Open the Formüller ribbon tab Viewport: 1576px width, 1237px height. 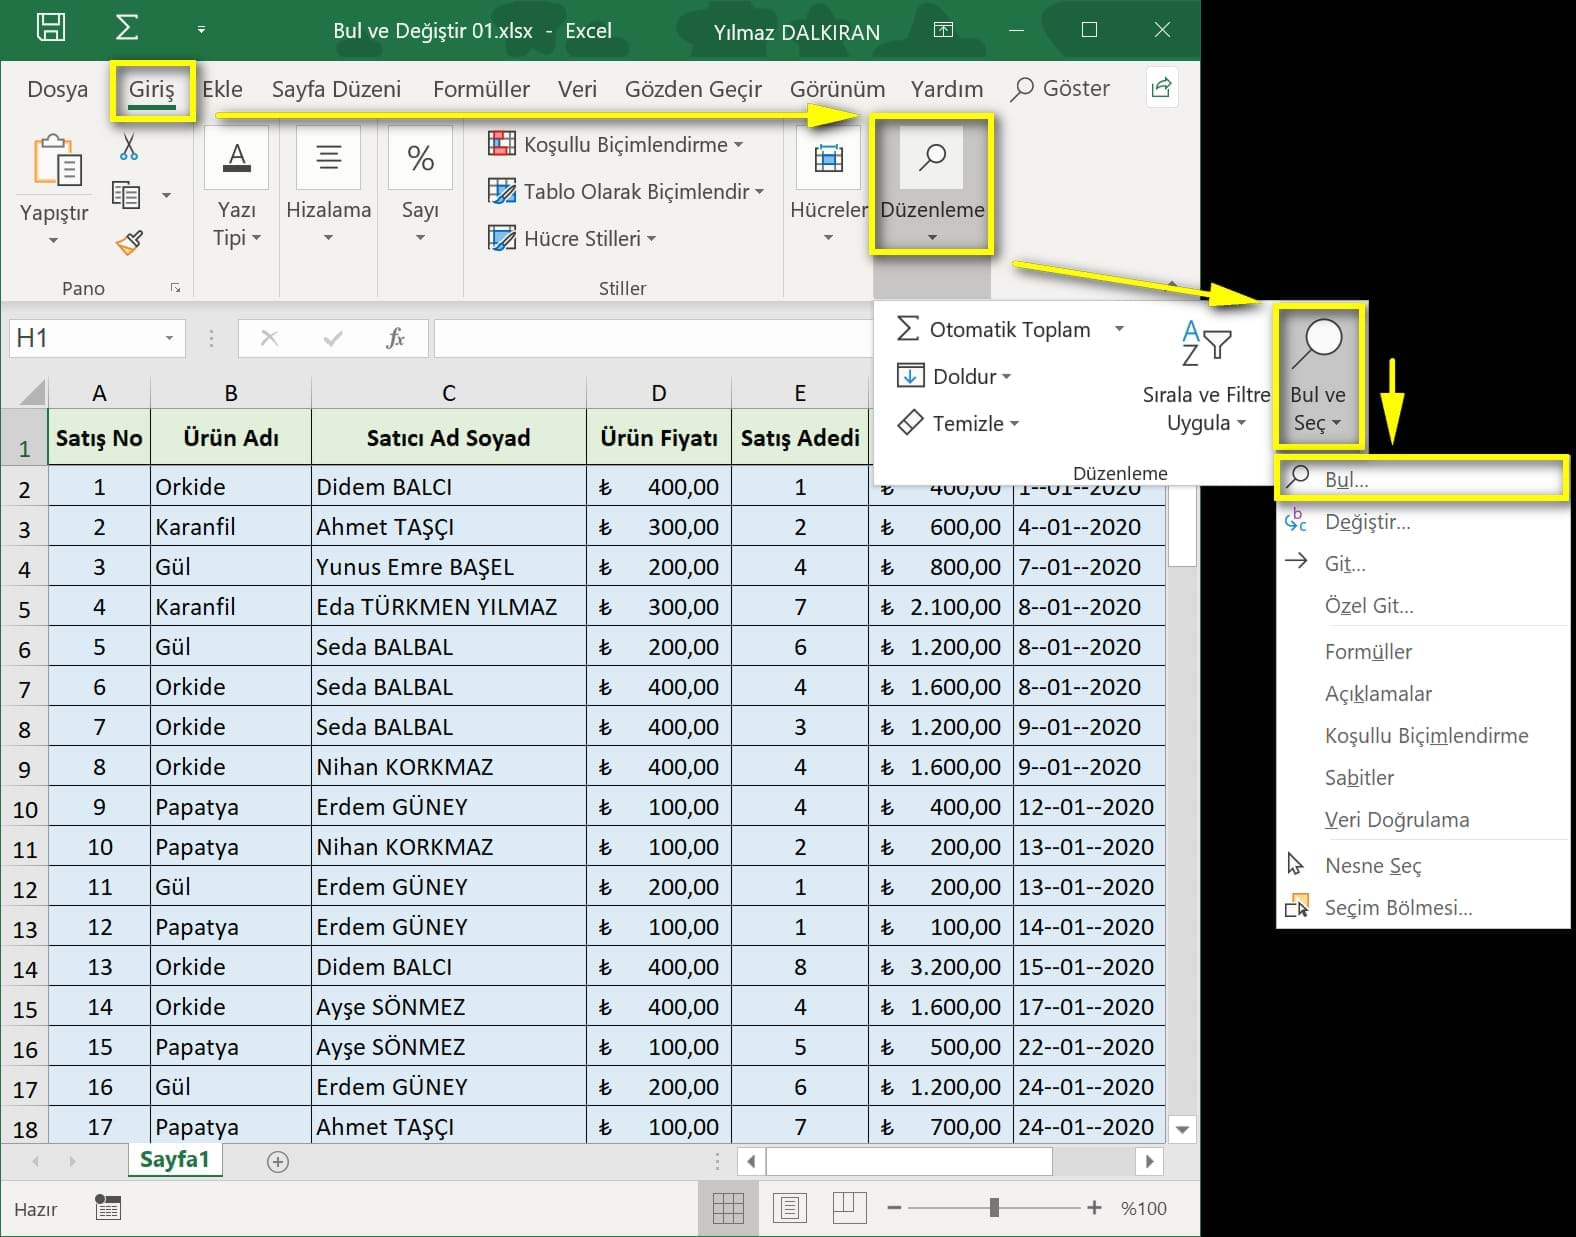pos(481,89)
